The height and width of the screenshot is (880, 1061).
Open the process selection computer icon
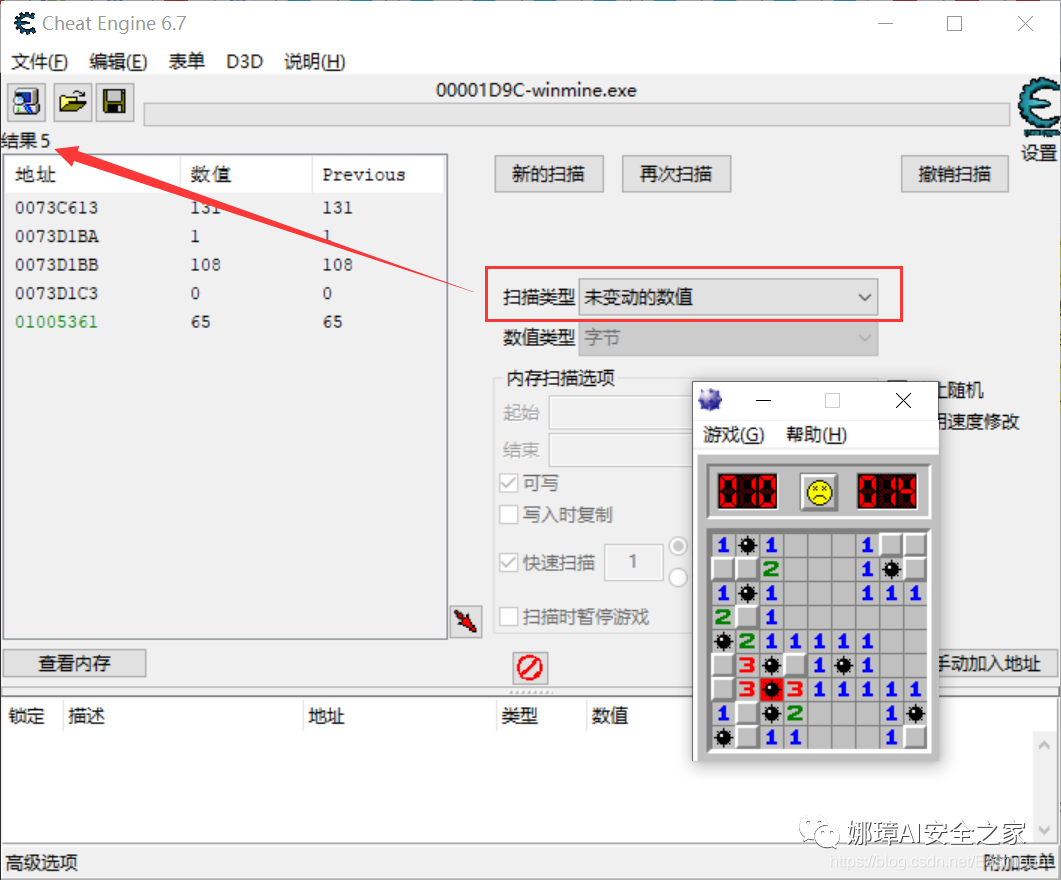point(26,102)
